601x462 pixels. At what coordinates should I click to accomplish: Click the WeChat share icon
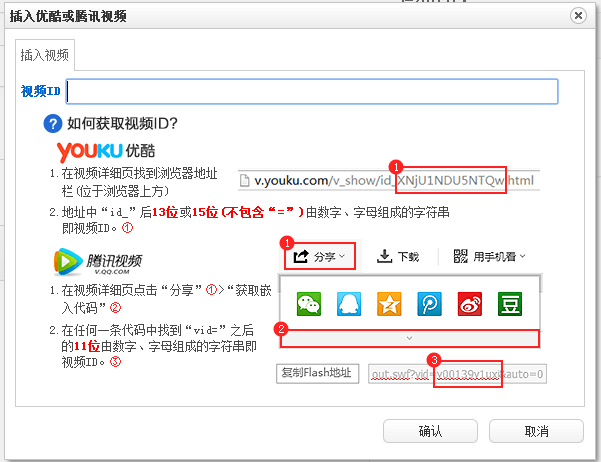click(x=308, y=304)
